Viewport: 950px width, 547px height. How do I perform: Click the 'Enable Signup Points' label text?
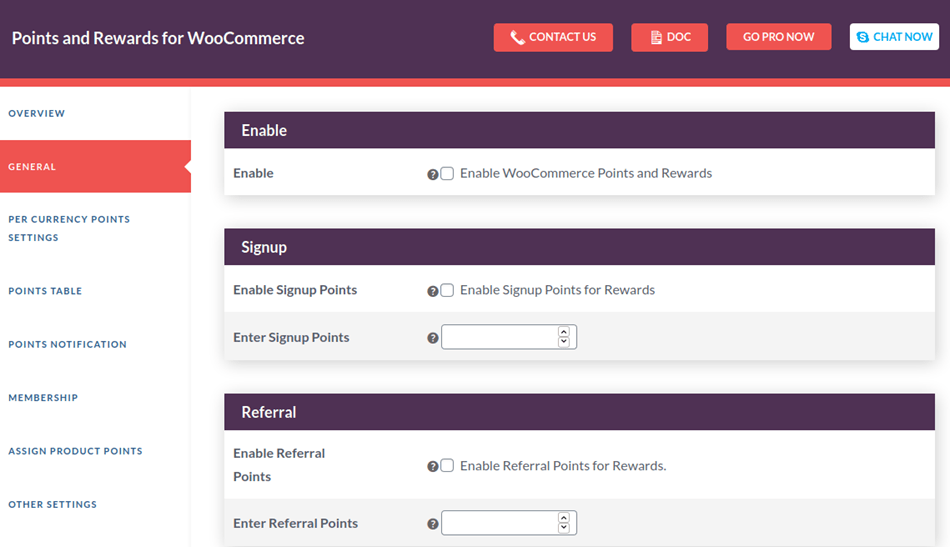[x=295, y=290]
